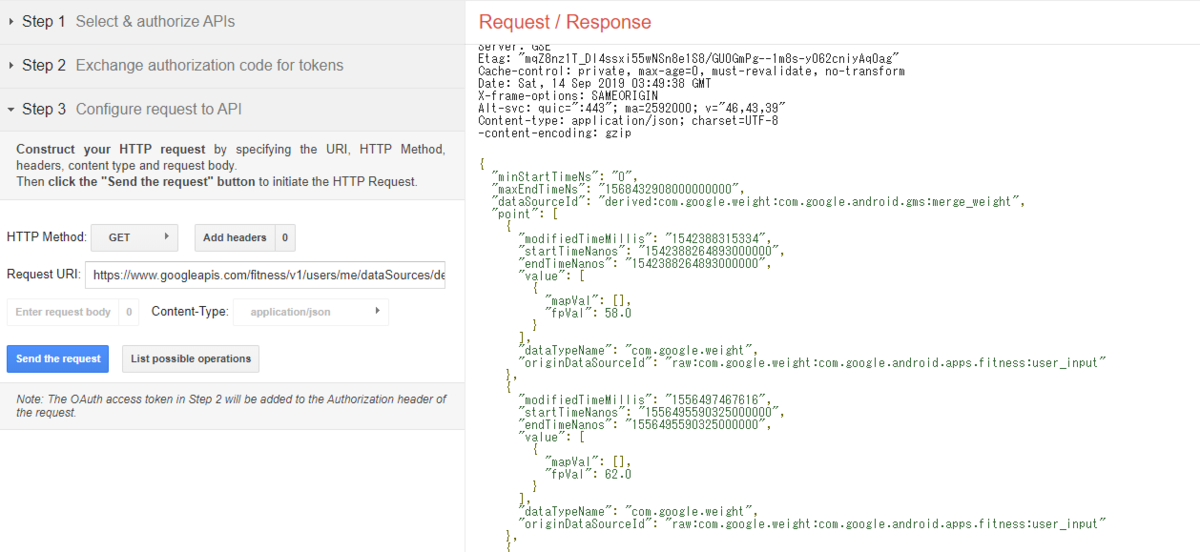The image size is (1200, 552).
Task: Click List possible operations button
Action: 190,359
